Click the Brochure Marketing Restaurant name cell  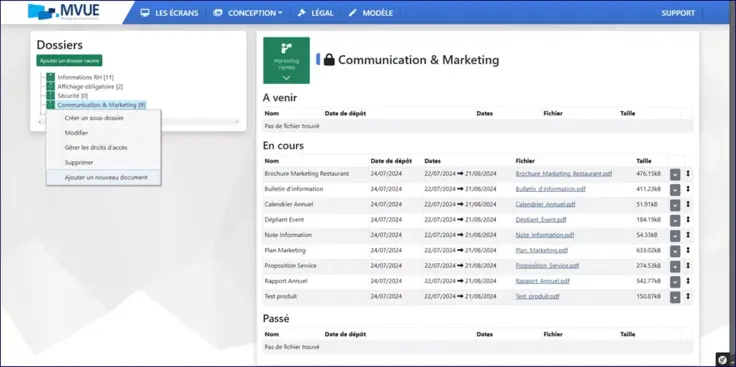(x=307, y=174)
